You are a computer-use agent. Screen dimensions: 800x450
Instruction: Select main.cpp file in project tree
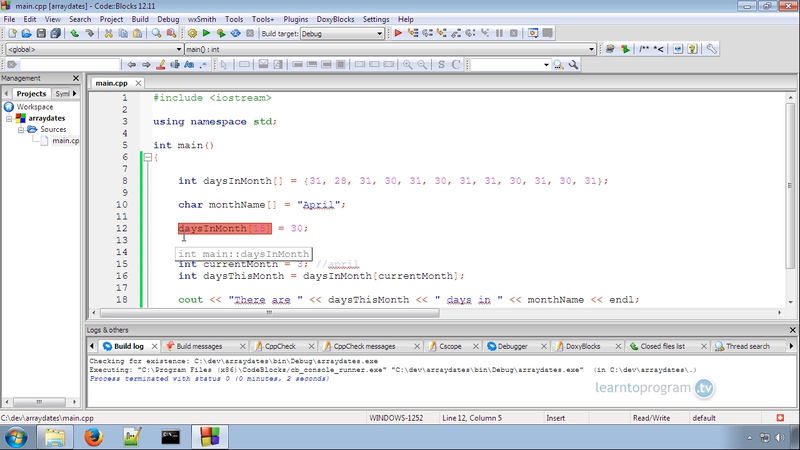tap(65, 141)
